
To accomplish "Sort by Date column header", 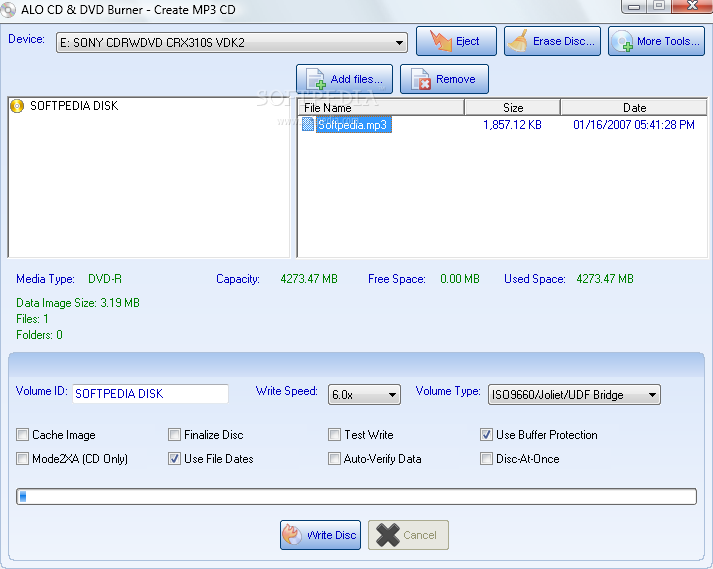I will pyautogui.click(x=634, y=108).
